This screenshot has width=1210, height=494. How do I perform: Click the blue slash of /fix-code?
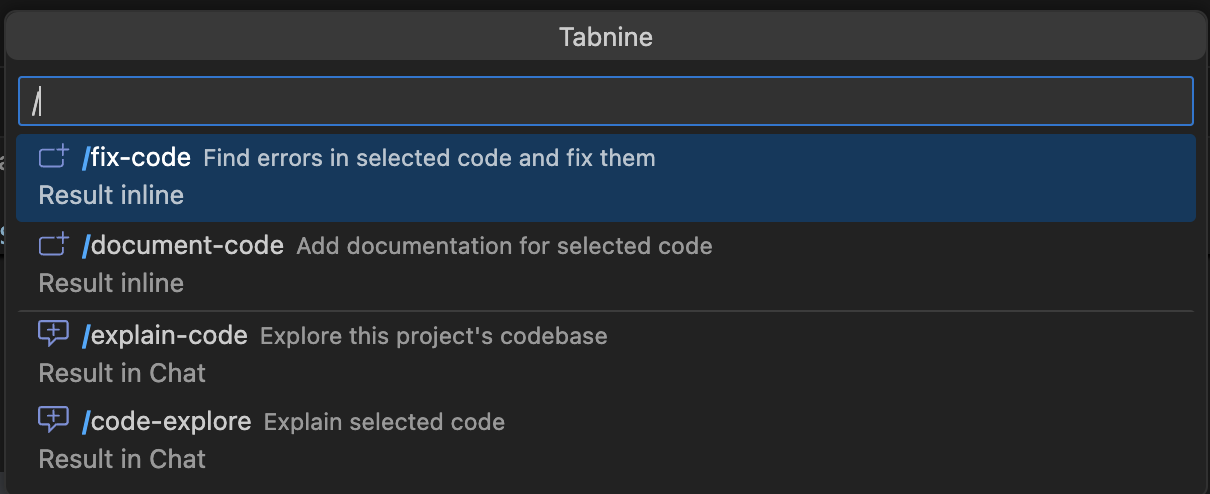86,157
